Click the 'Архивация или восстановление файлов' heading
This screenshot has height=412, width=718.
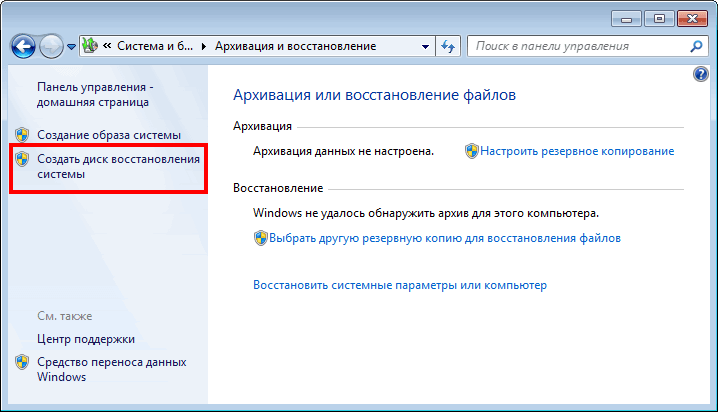(x=375, y=95)
